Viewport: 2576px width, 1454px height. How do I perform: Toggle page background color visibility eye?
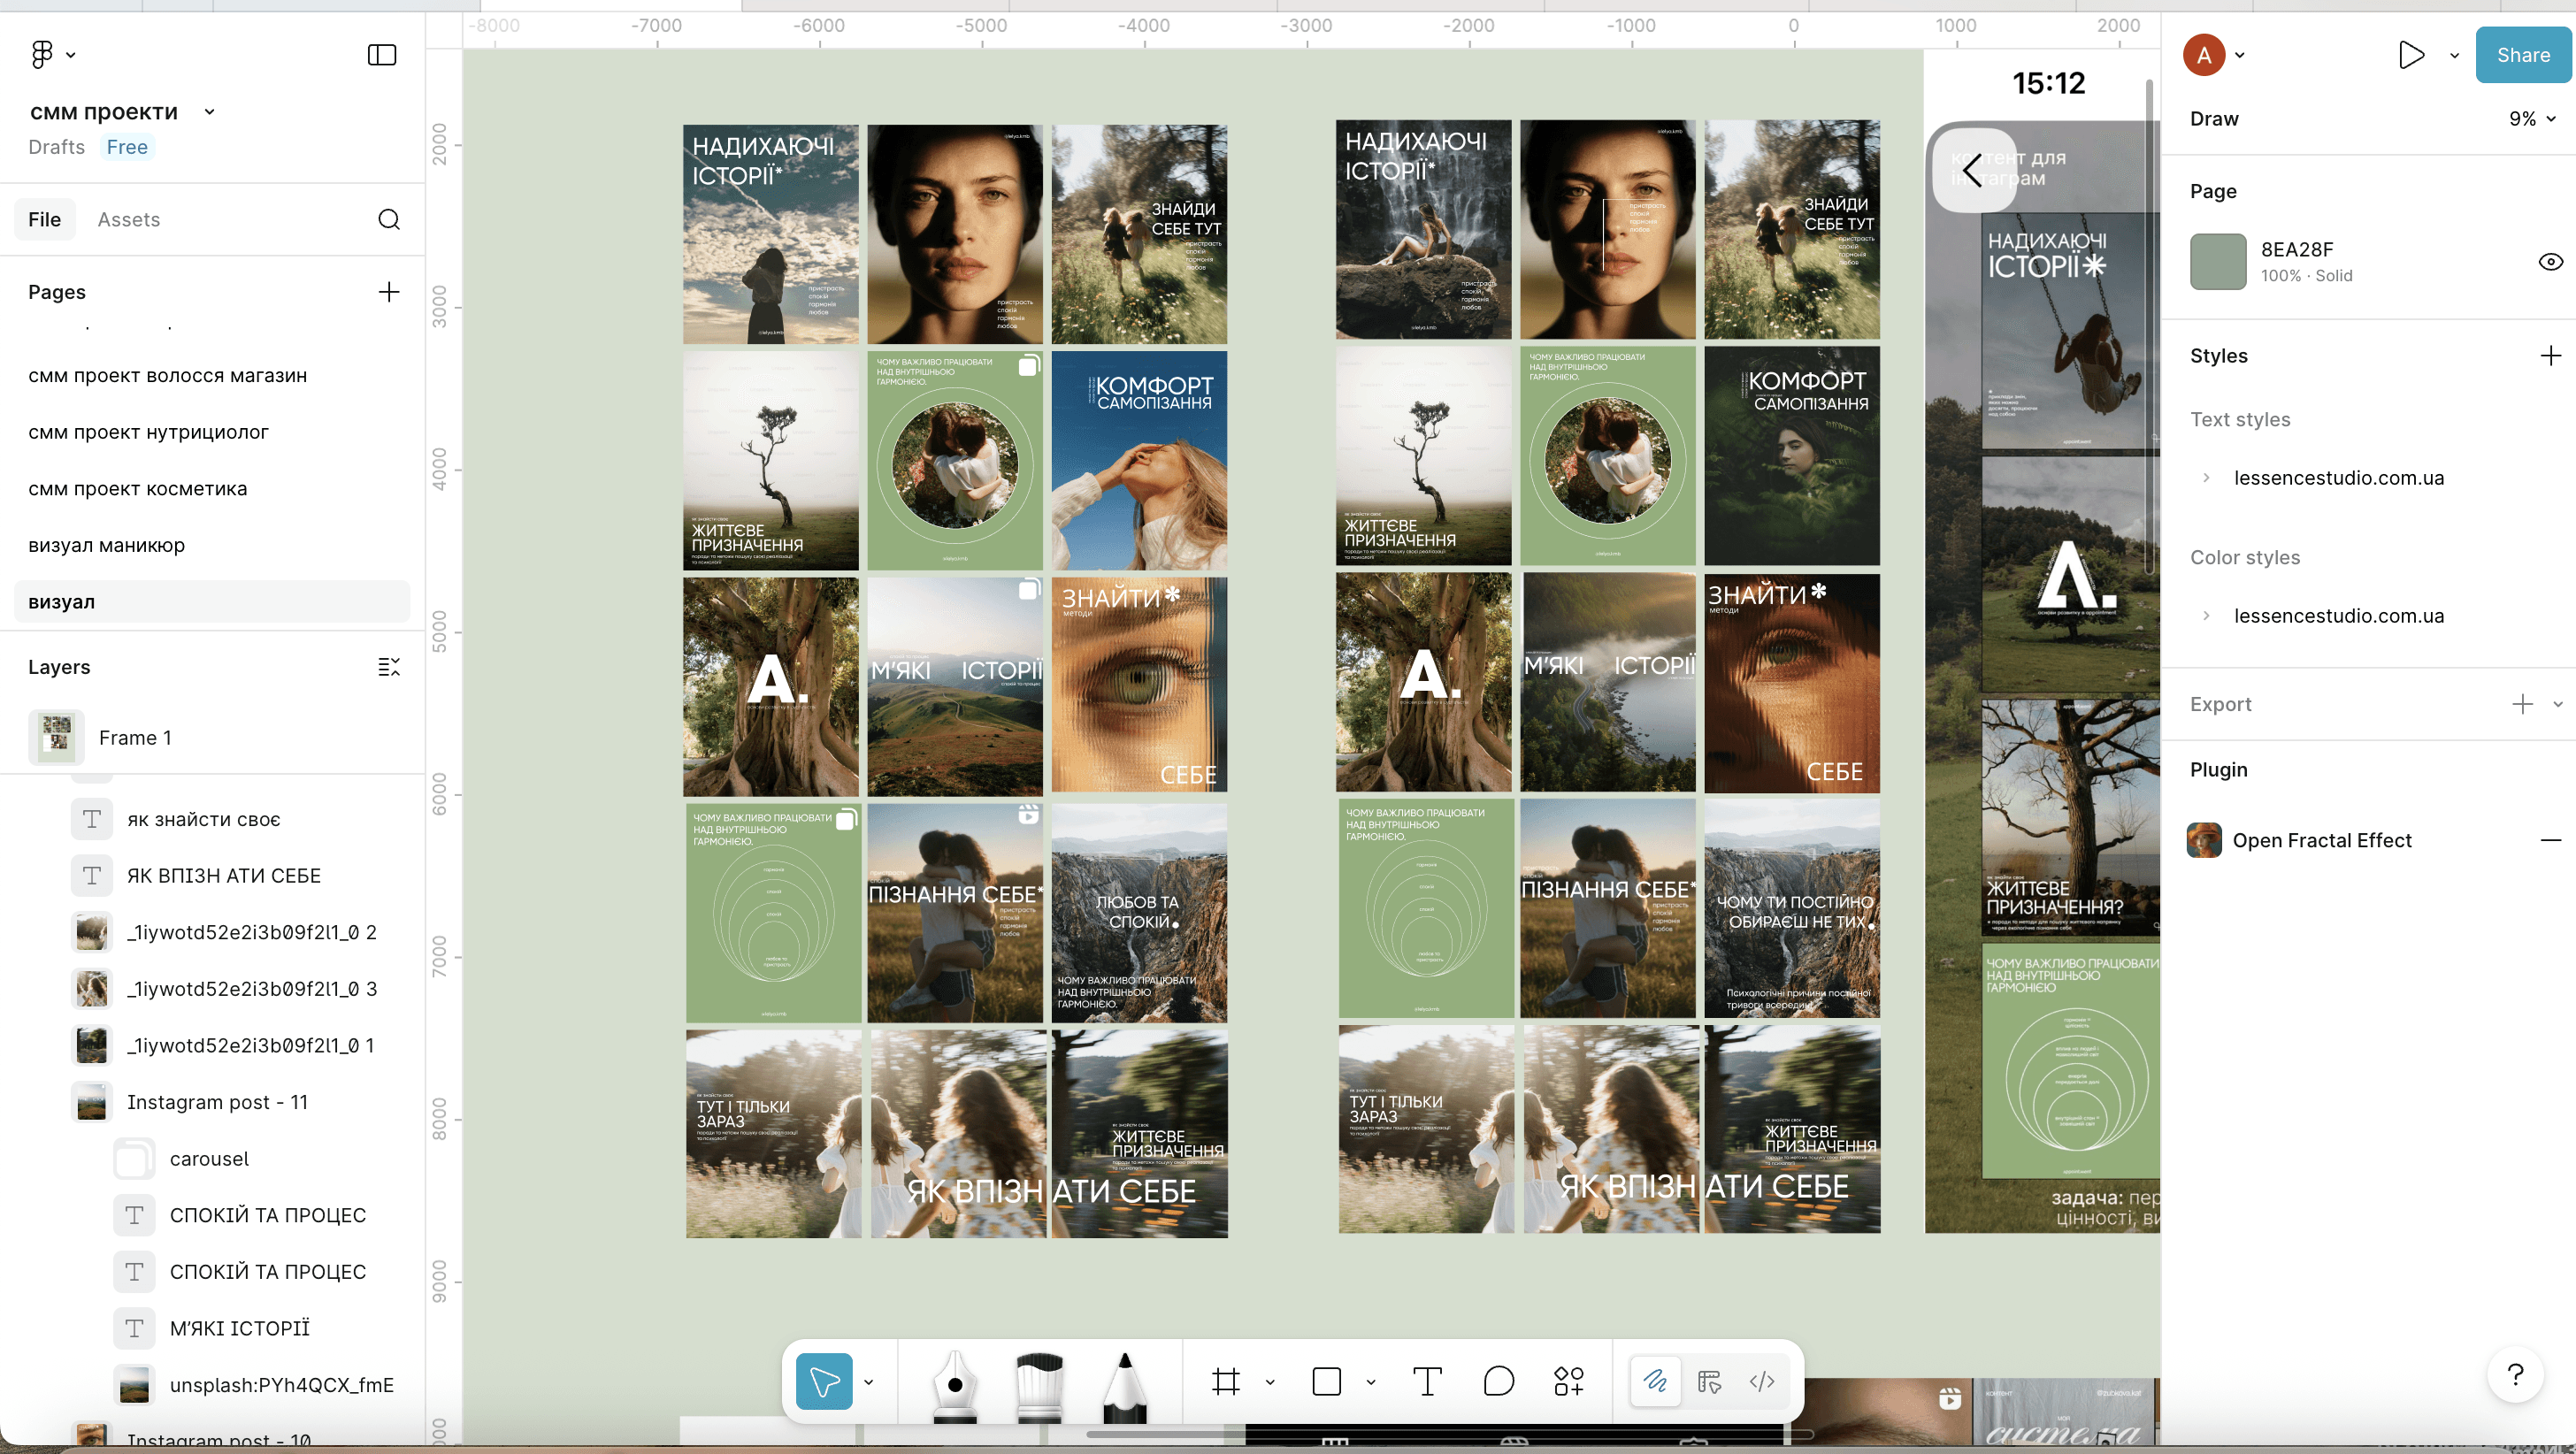[2550, 262]
